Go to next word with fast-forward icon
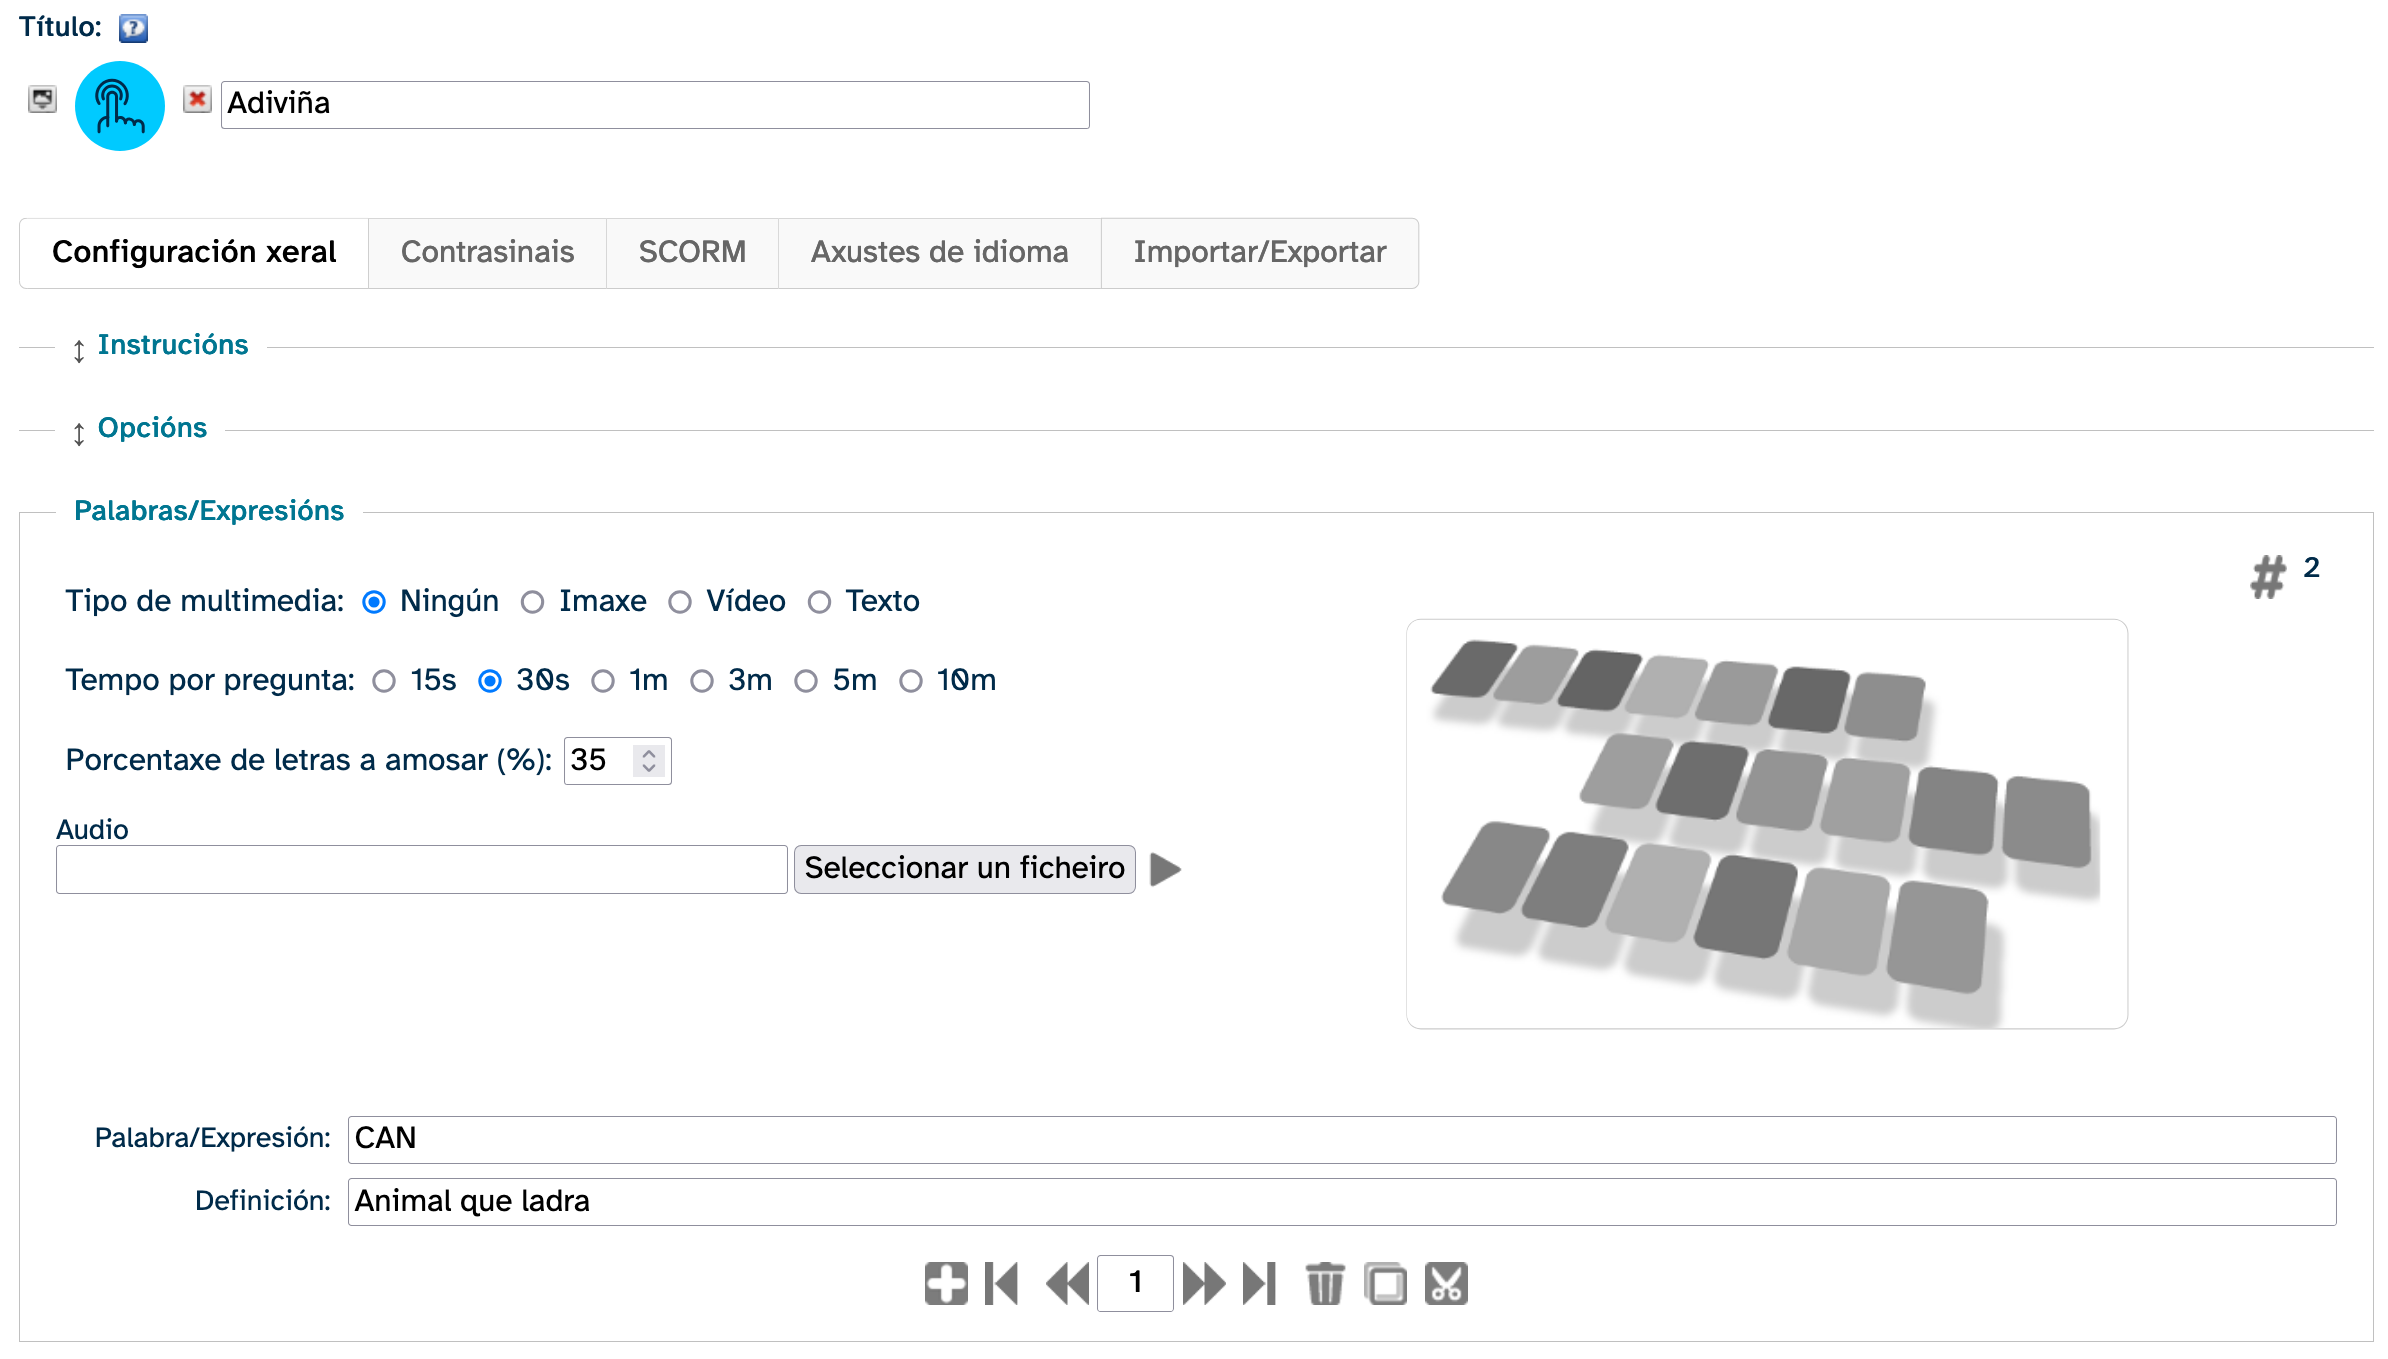The image size is (2388, 1359). [x=1203, y=1283]
